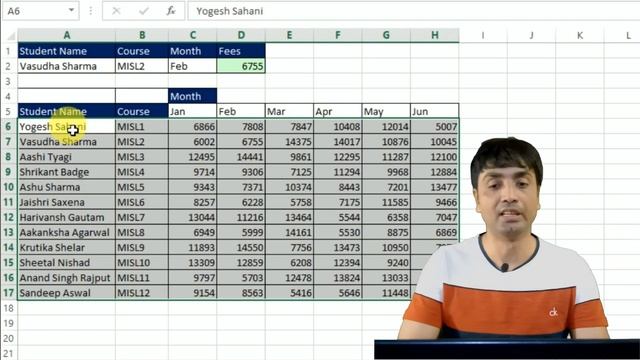Click Jan value 13044 for Harivansh Gautam
The image size is (640, 360).
pyautogui.click(x=193, y=217)
